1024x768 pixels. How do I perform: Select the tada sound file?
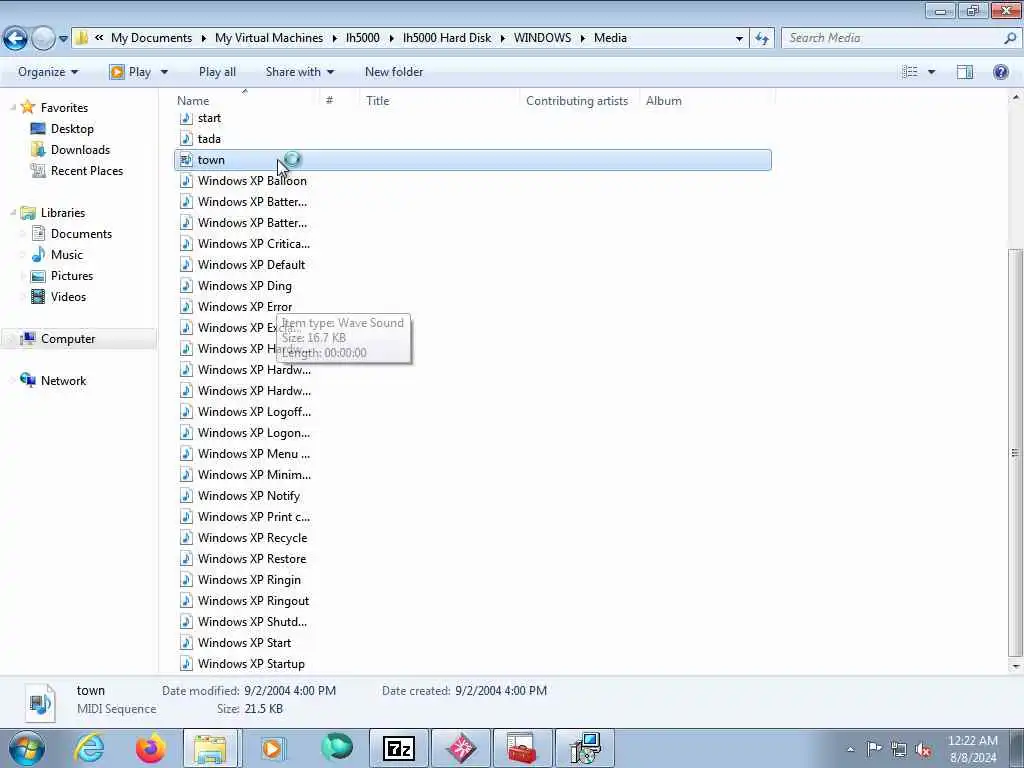click(x=209, y=139)
